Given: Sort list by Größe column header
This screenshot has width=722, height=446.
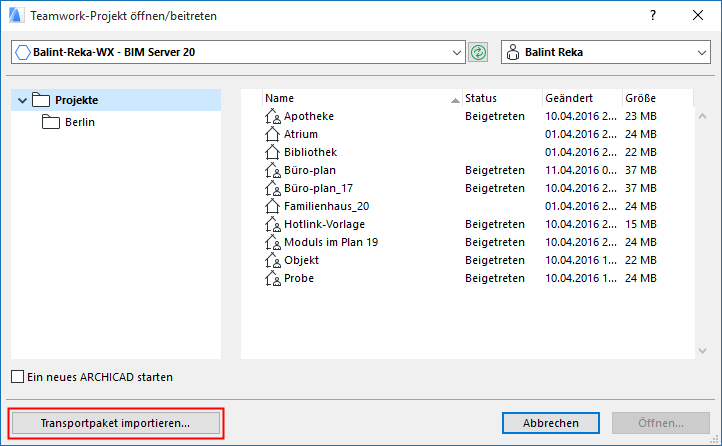Looking at the screenshot, I should pyautogui.click(x=658, y=98).
